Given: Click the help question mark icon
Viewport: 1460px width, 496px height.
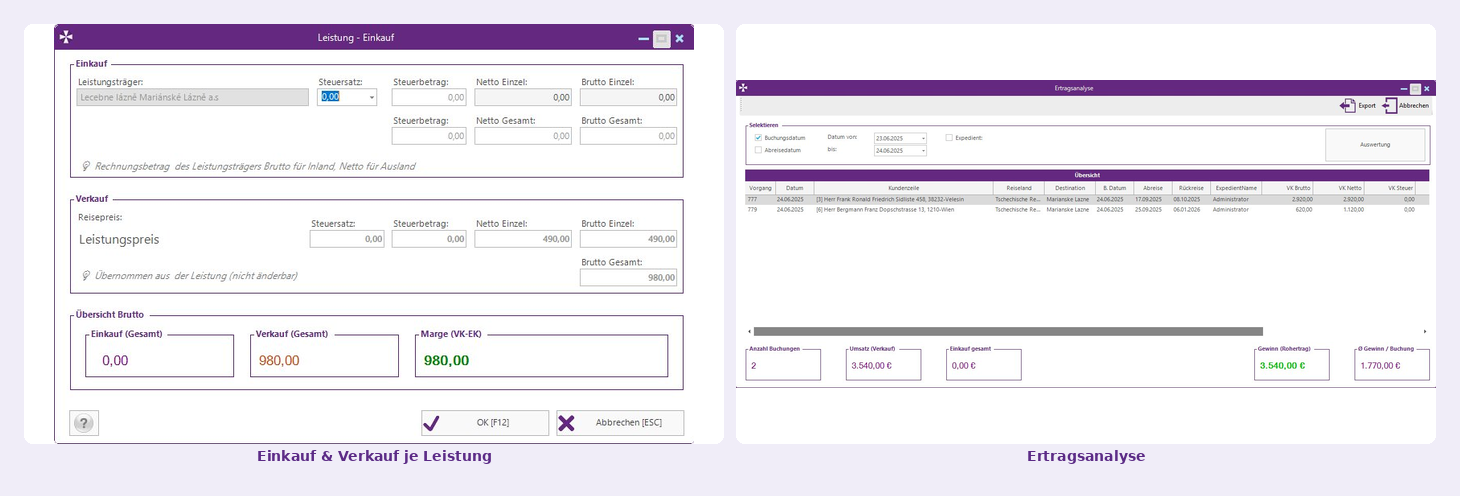Looking at the screenshot, I should [84, 423].
